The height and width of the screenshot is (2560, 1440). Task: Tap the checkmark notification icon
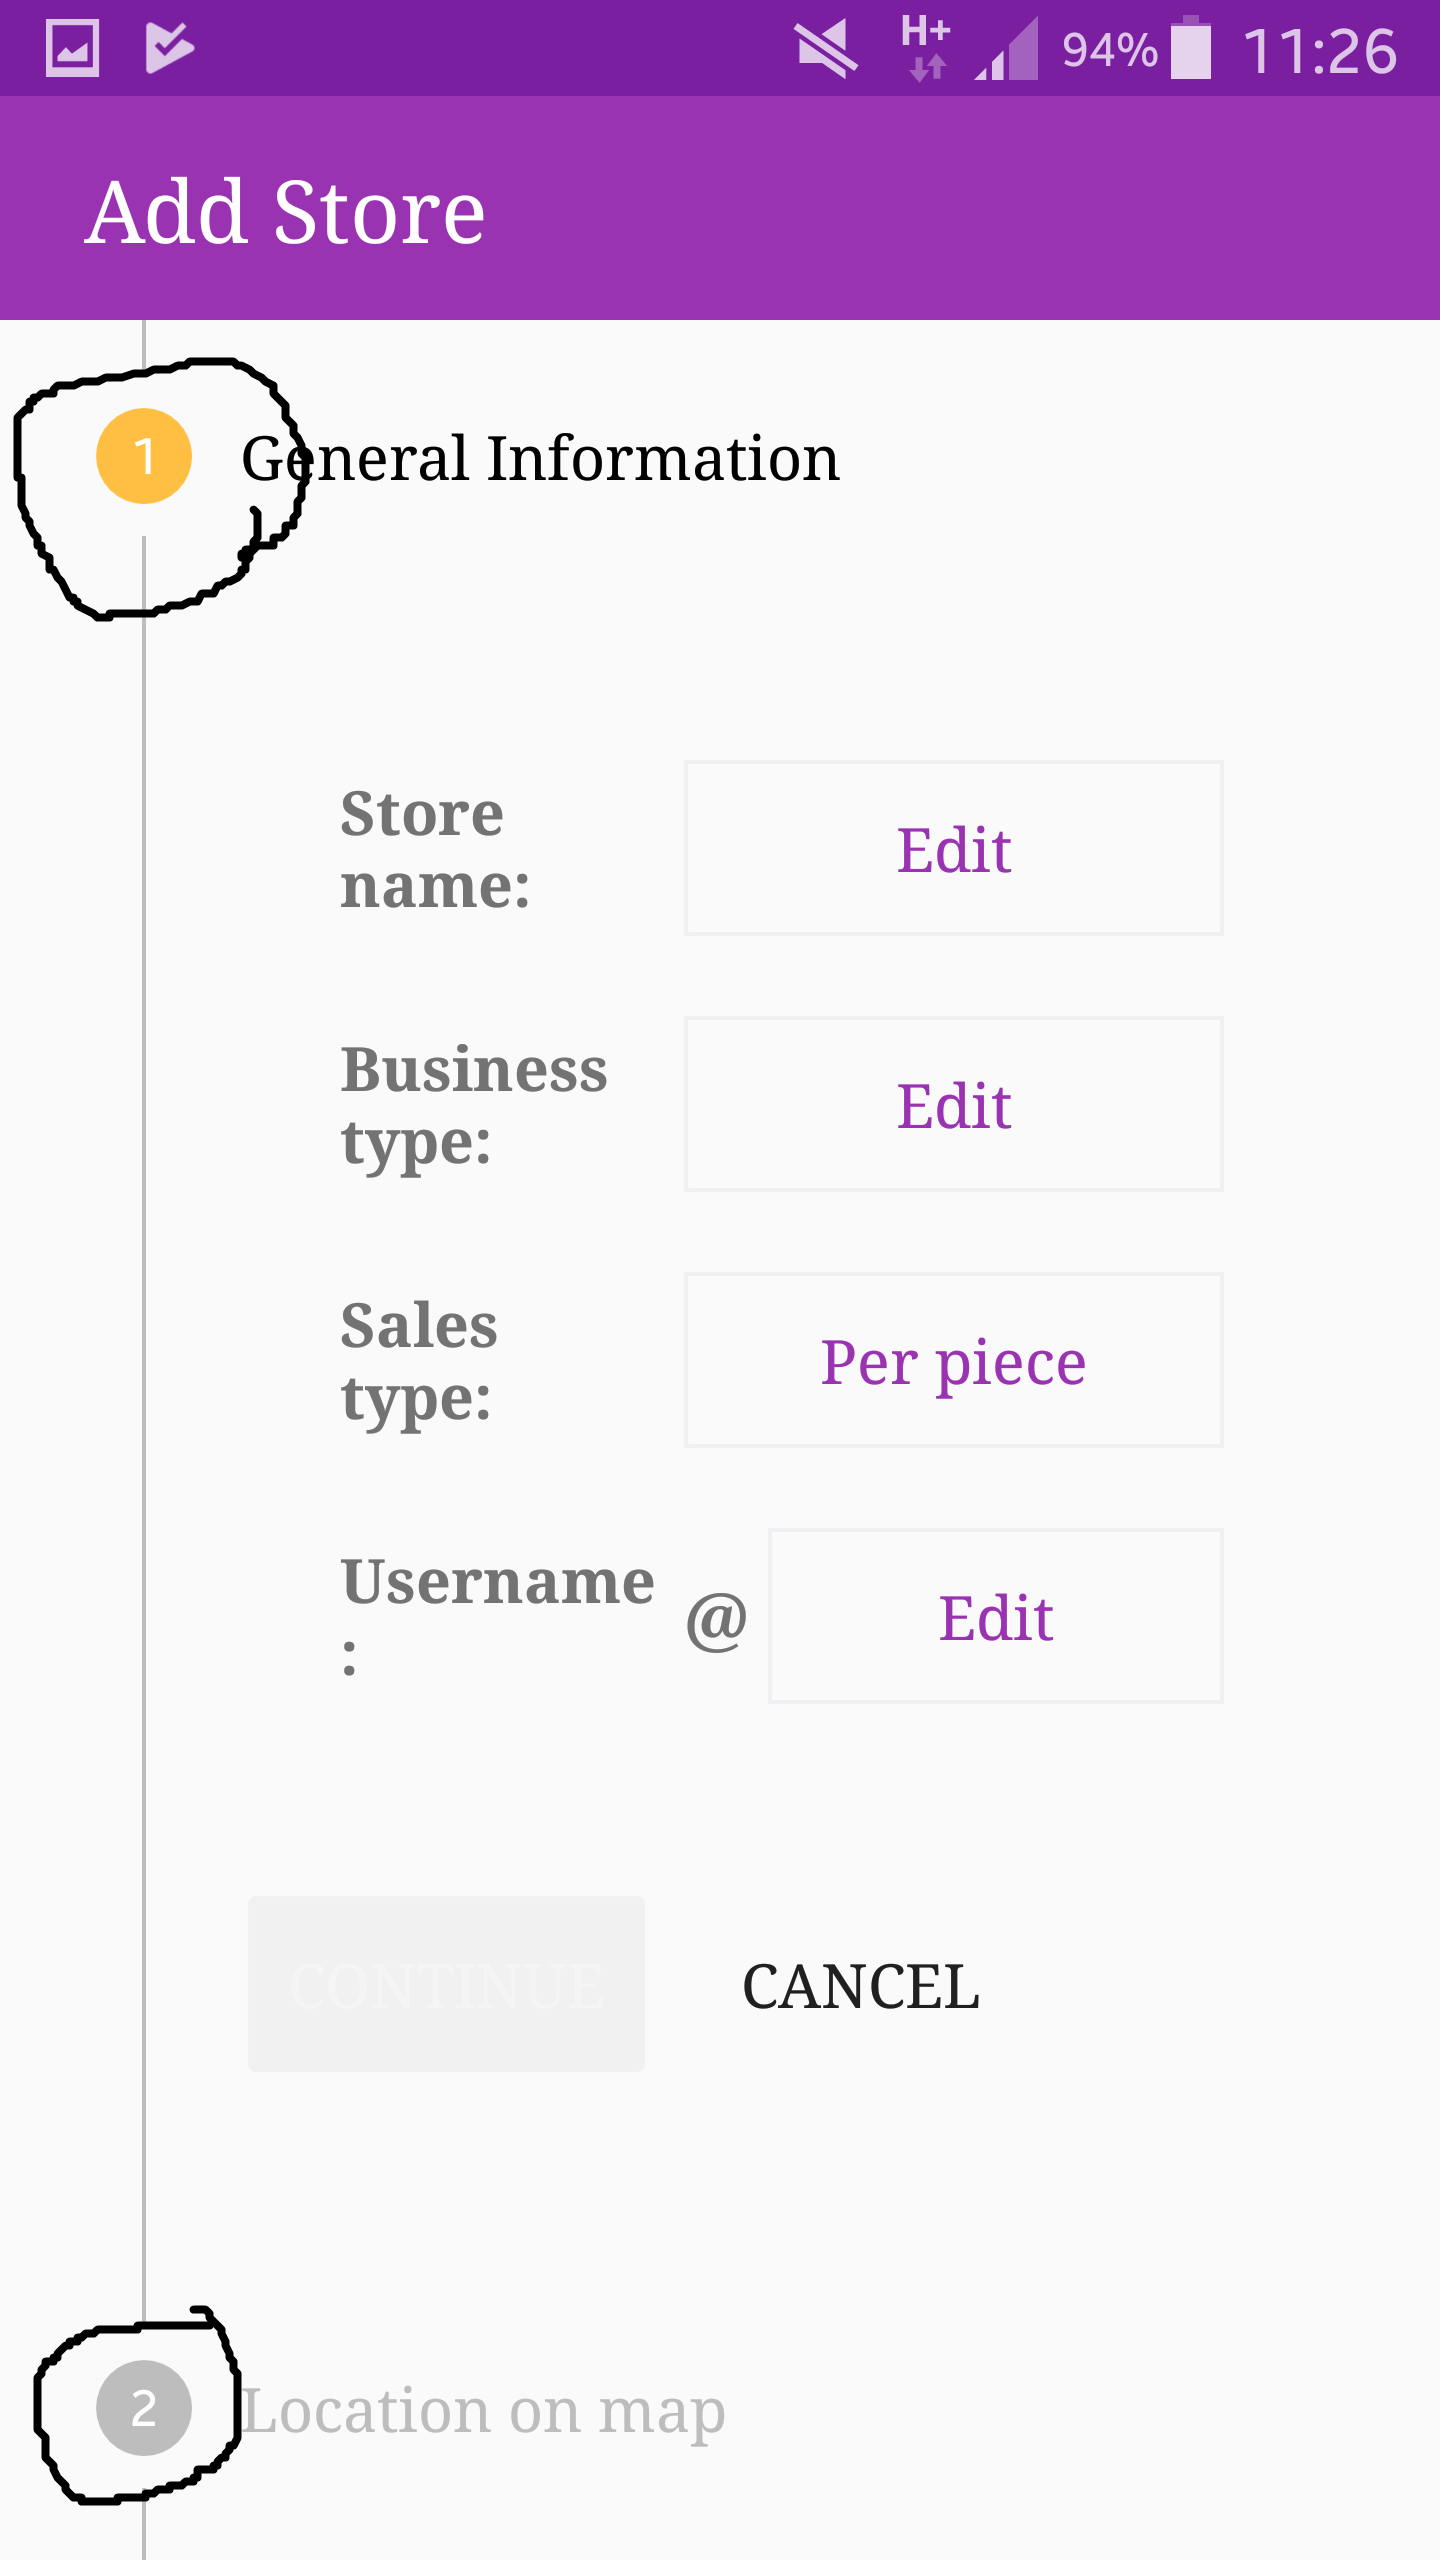click(169, 48)
